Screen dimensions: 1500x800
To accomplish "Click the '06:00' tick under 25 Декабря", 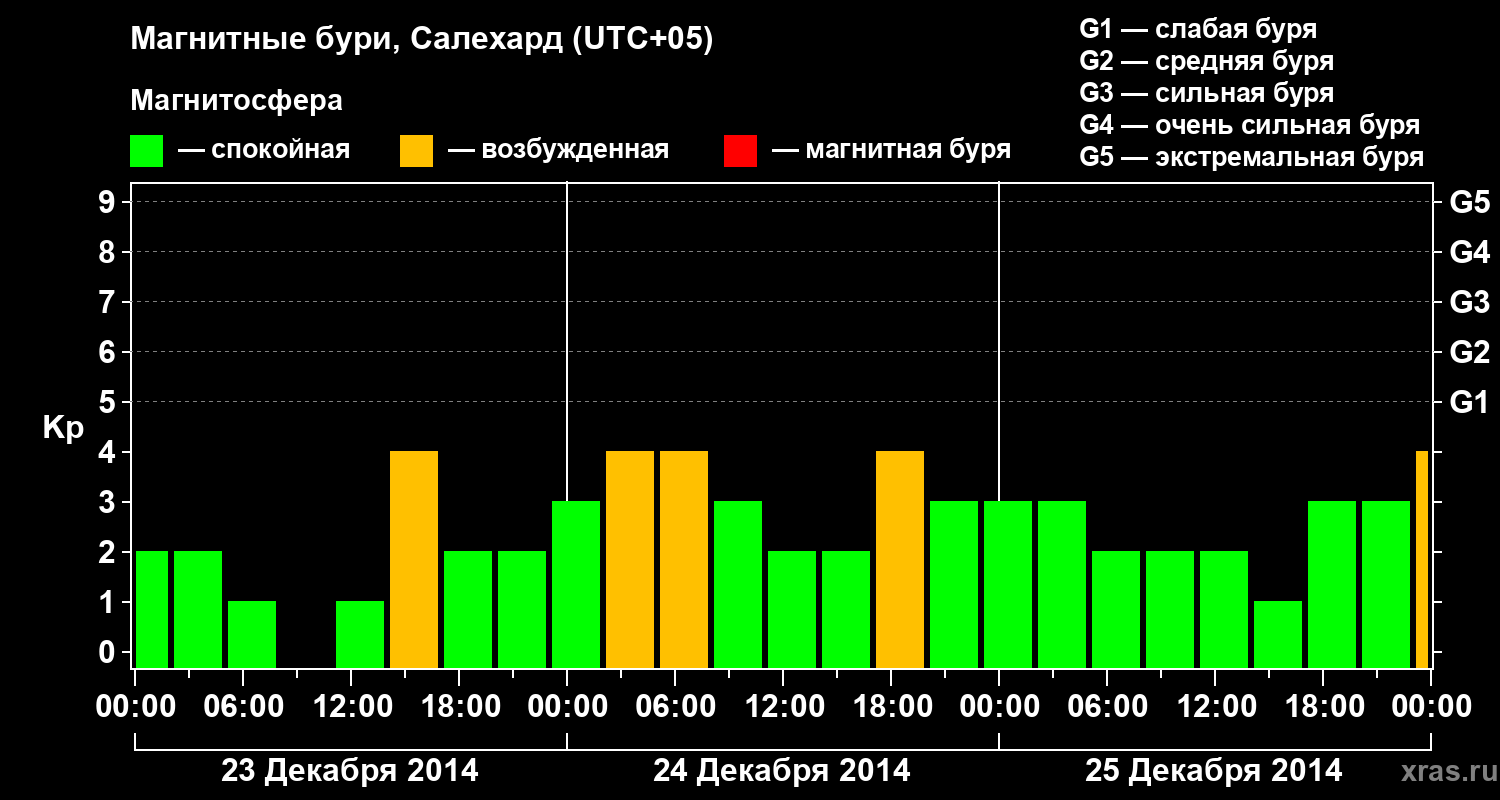I will (1107, 707).
